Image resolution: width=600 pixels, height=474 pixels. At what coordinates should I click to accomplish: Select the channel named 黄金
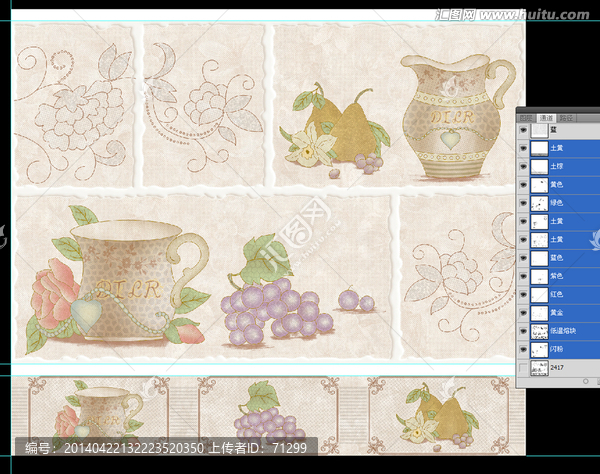[x=557, y=313]
